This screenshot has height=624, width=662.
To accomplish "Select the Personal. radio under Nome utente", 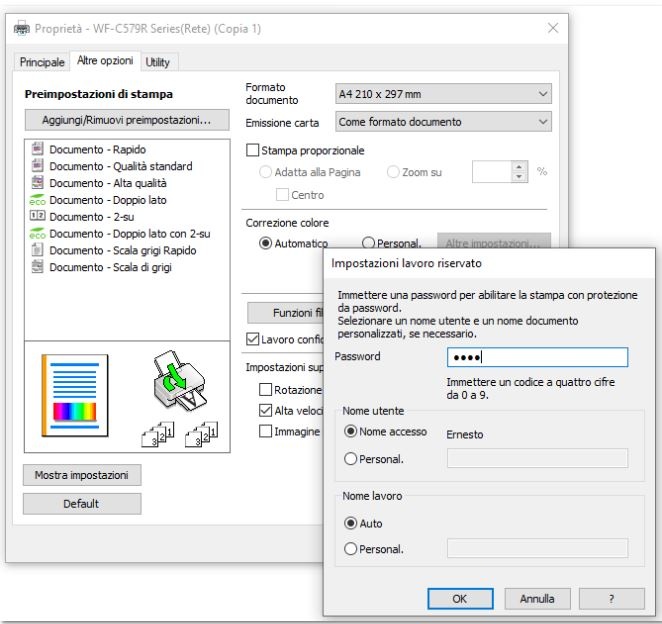I will click(351, 458).
